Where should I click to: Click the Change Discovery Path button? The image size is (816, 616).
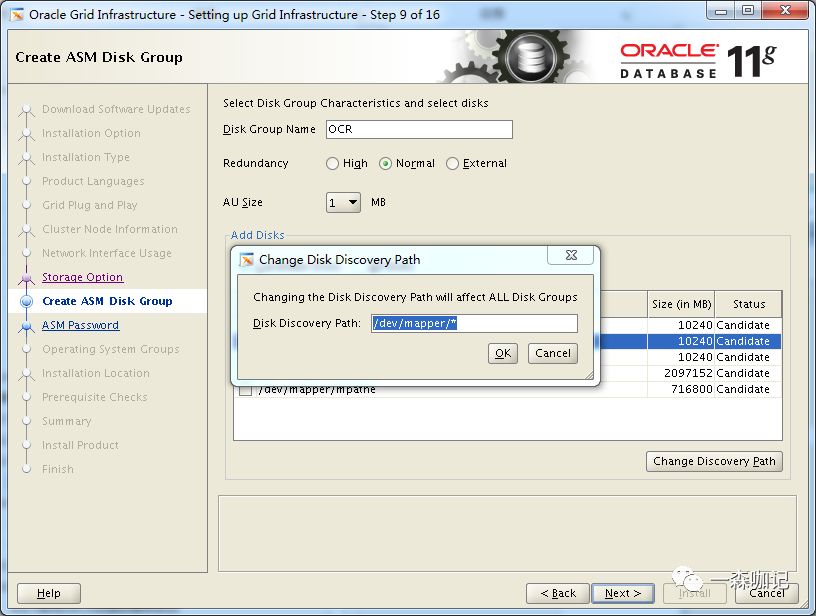click(x=714, y=461)
